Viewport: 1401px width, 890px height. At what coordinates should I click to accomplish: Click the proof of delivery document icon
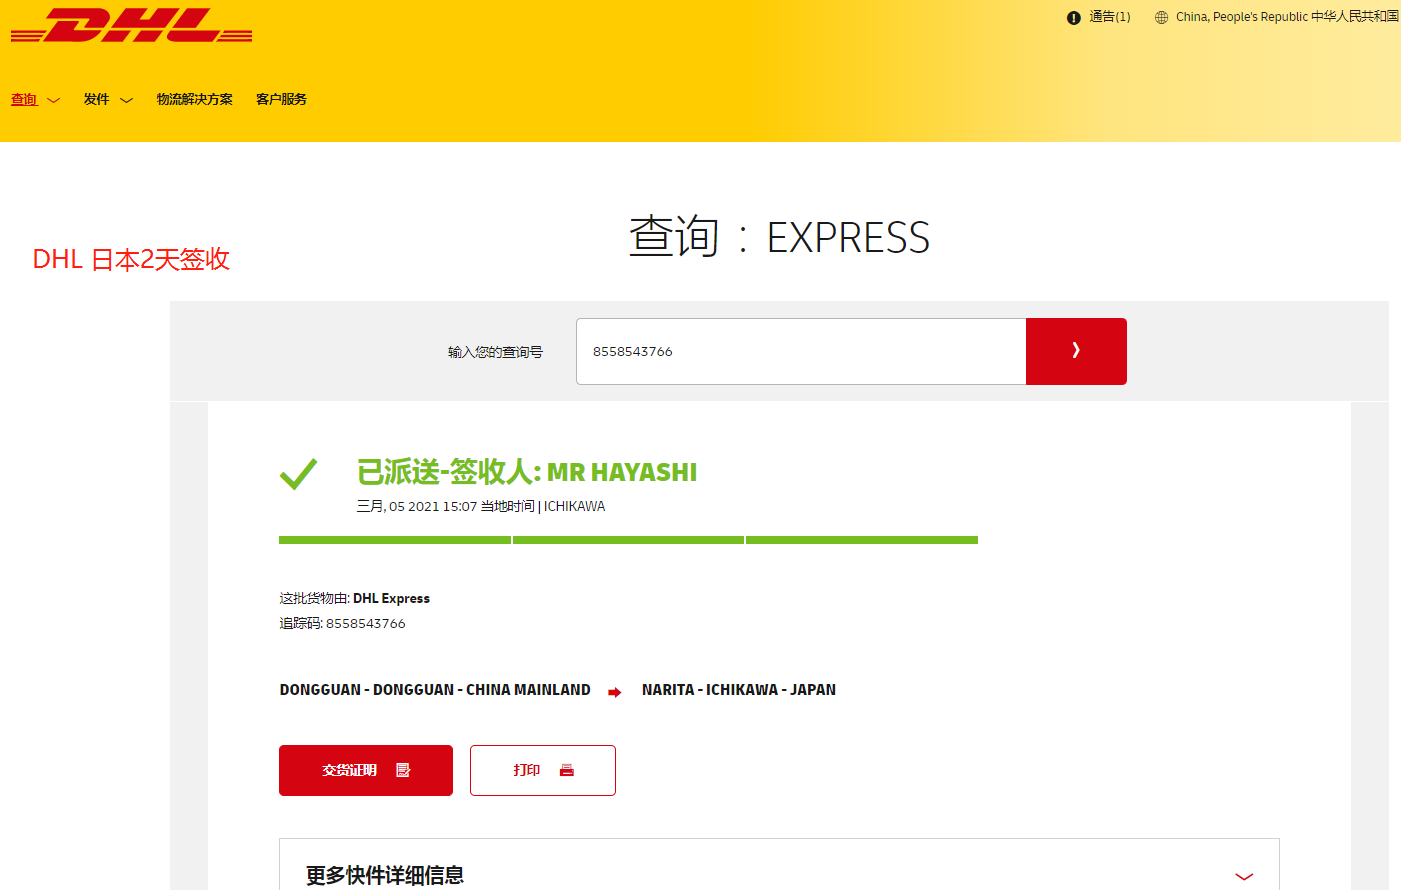[x=403, y=770]
